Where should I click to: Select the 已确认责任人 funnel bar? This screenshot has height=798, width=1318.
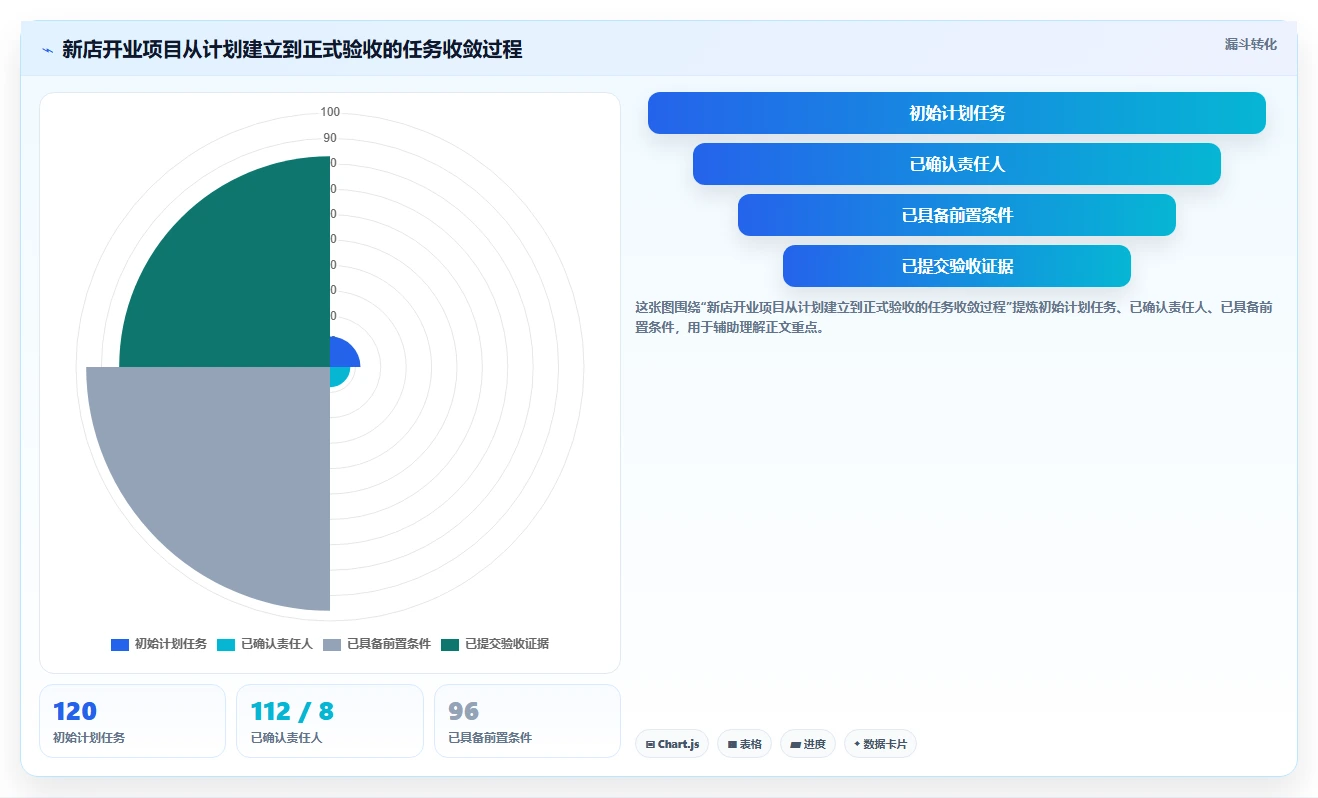(x=957, y=164)
